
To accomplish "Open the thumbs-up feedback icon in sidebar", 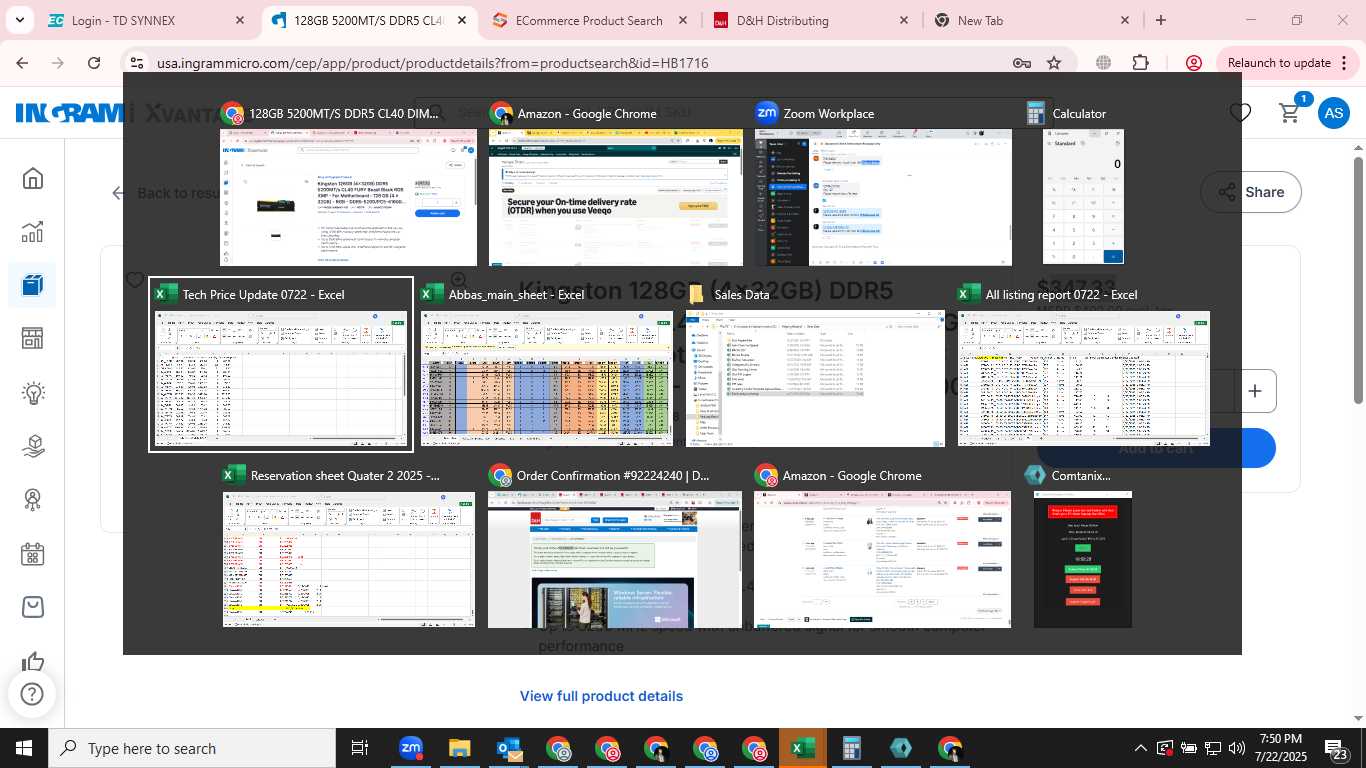I will (x=33, y=661).
